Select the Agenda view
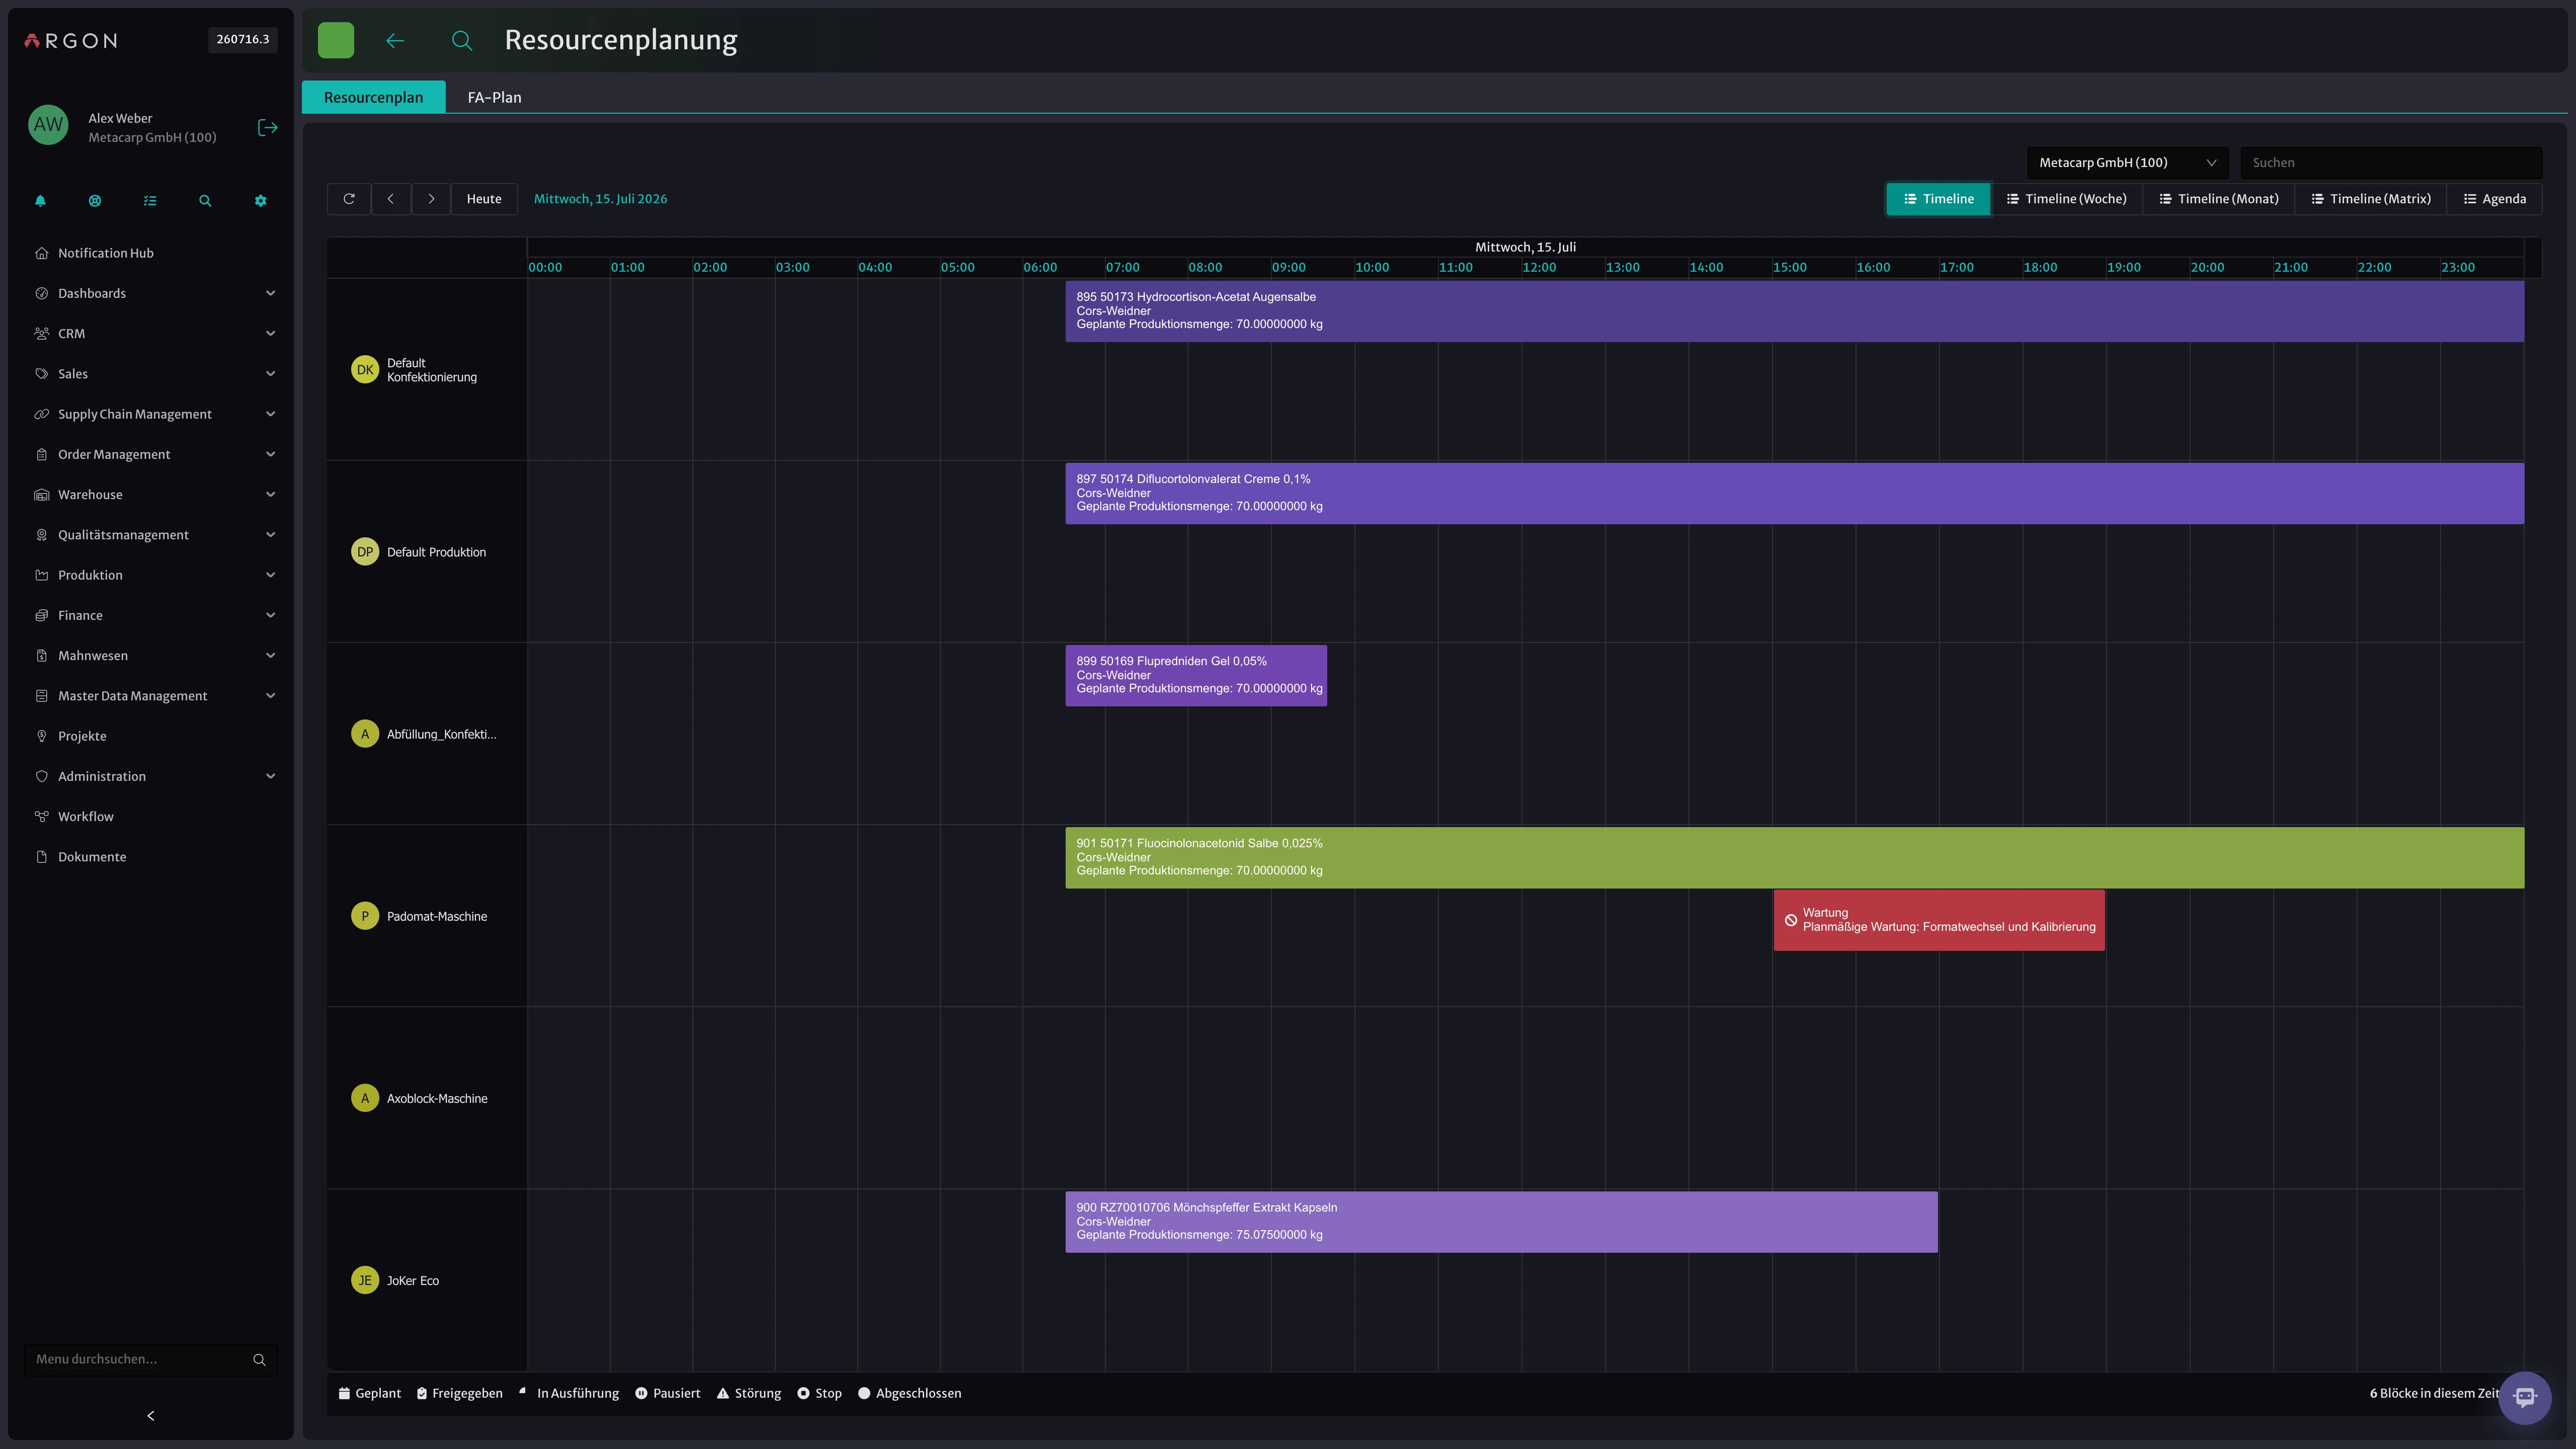2576x1449 pixels. [2495, 199]
